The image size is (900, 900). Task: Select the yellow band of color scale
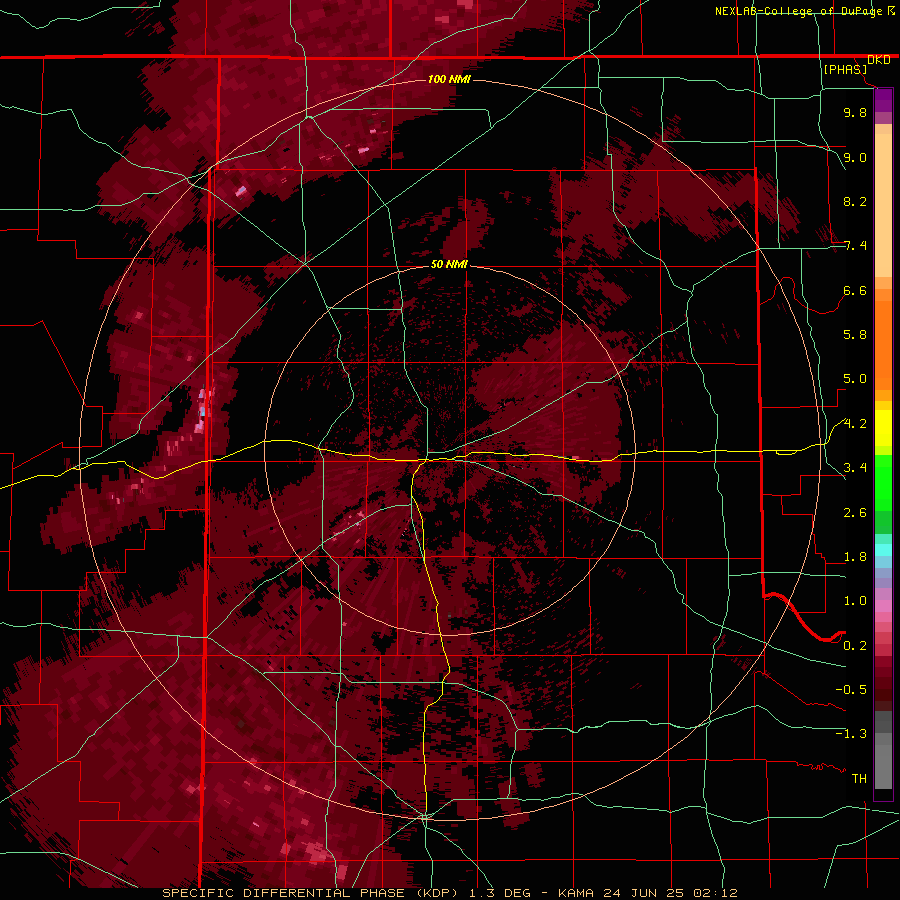(x=883, y=428)
